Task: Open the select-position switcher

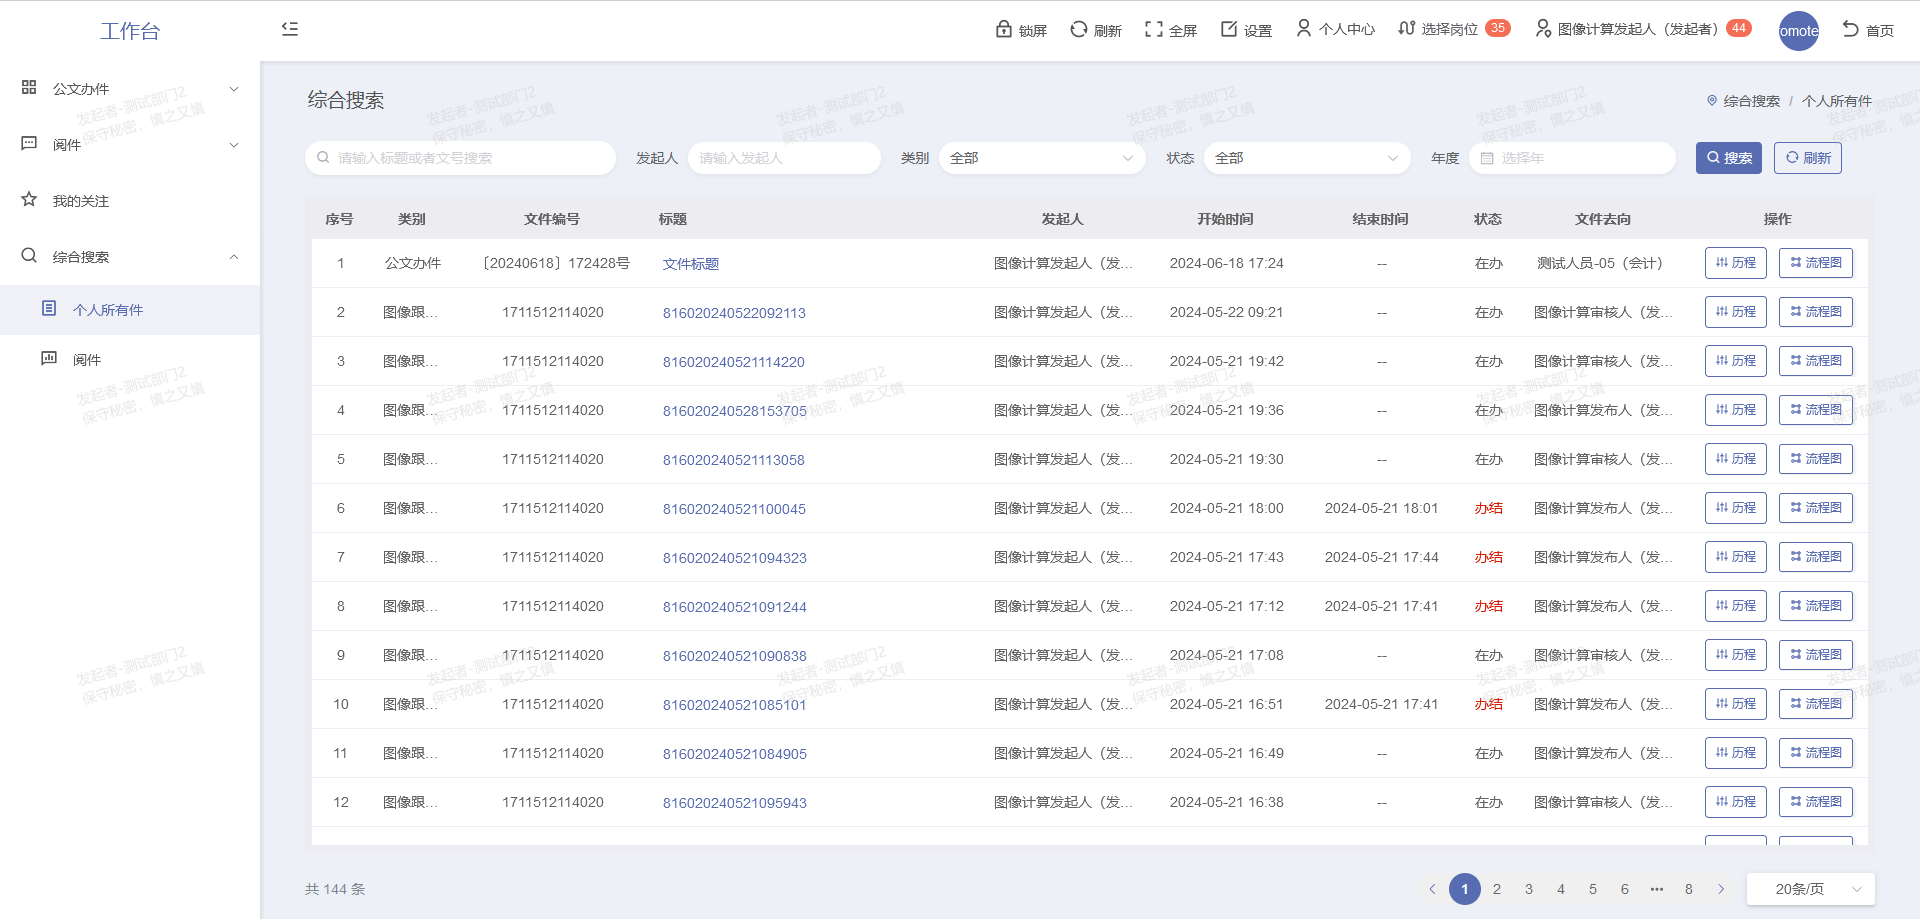Action: pyautogui.click(x=1453, y=29)
